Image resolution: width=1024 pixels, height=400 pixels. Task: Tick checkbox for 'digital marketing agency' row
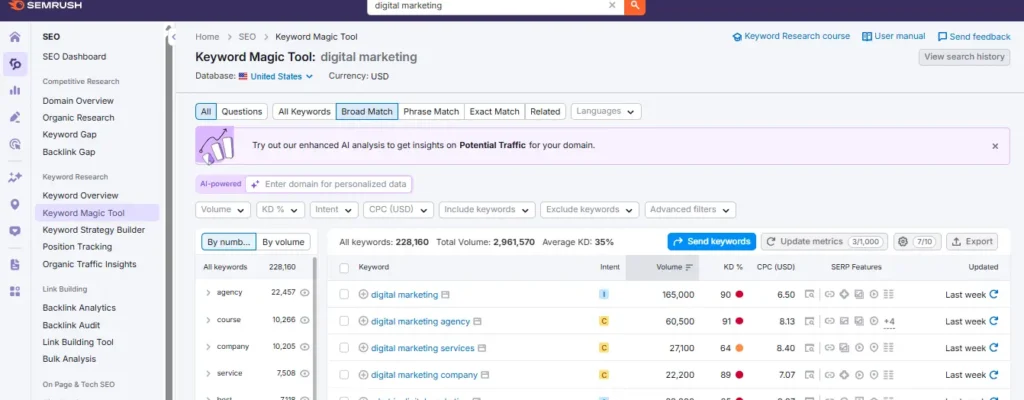tap(344, 321)
